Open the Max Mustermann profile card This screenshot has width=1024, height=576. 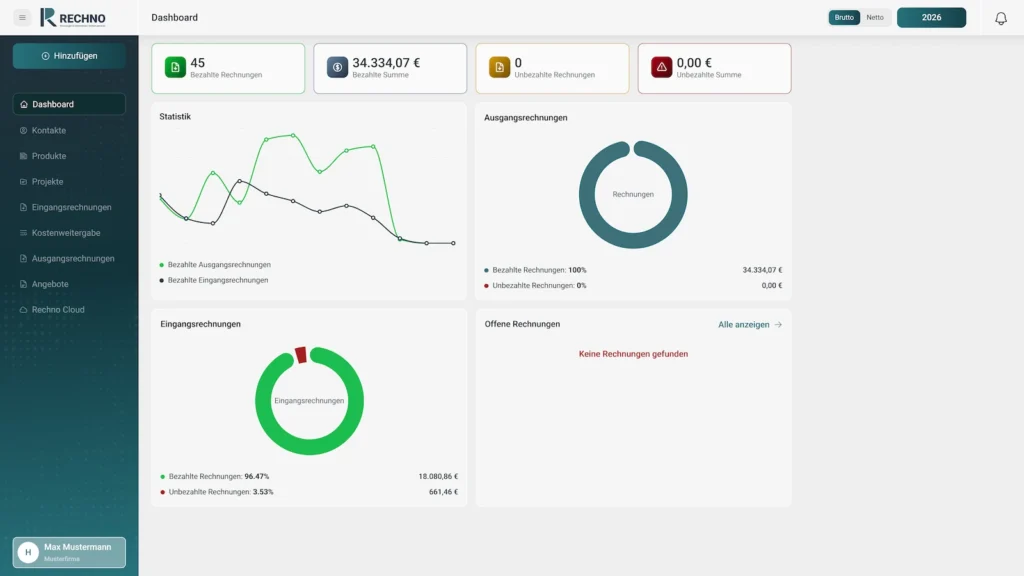click(69, 552)
